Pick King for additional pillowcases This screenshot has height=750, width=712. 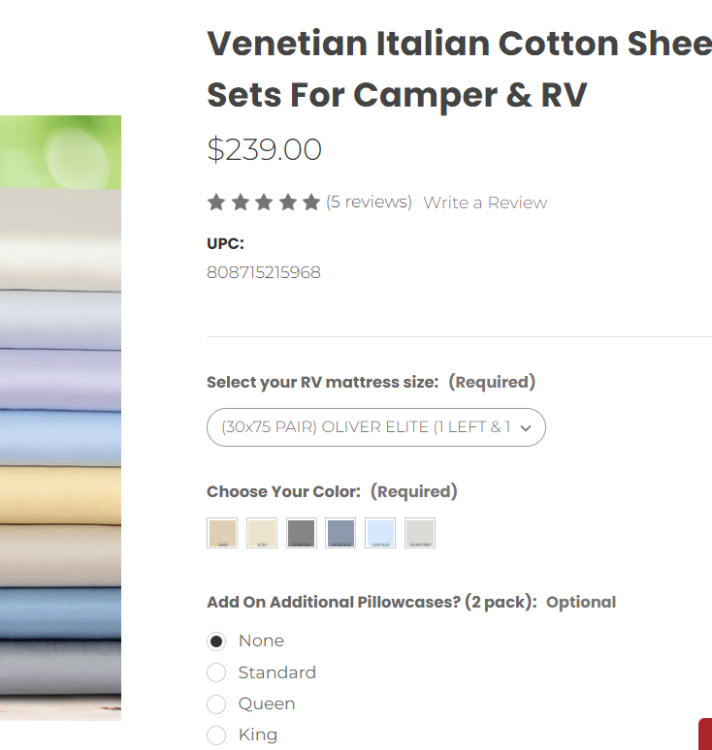point(216,736)
